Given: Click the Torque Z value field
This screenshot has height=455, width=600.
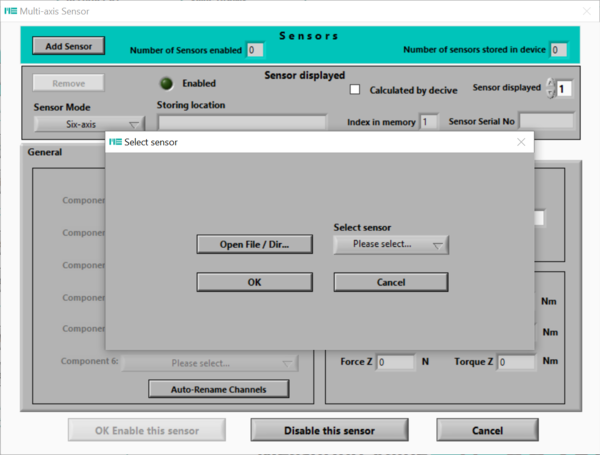Looking at the screenshot, I should point(516,362).
